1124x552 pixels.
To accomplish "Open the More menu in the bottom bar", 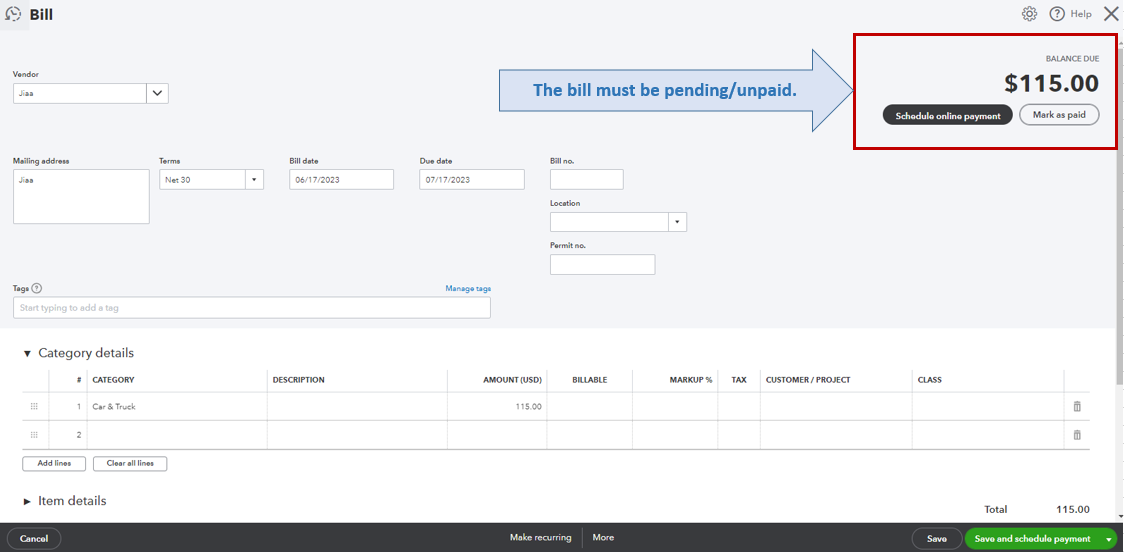I will click(603, 538).
